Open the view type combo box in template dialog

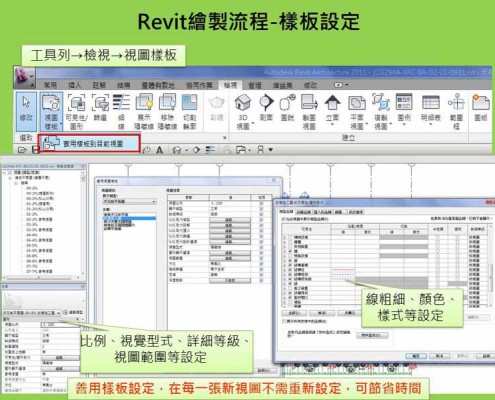(129, 202)
